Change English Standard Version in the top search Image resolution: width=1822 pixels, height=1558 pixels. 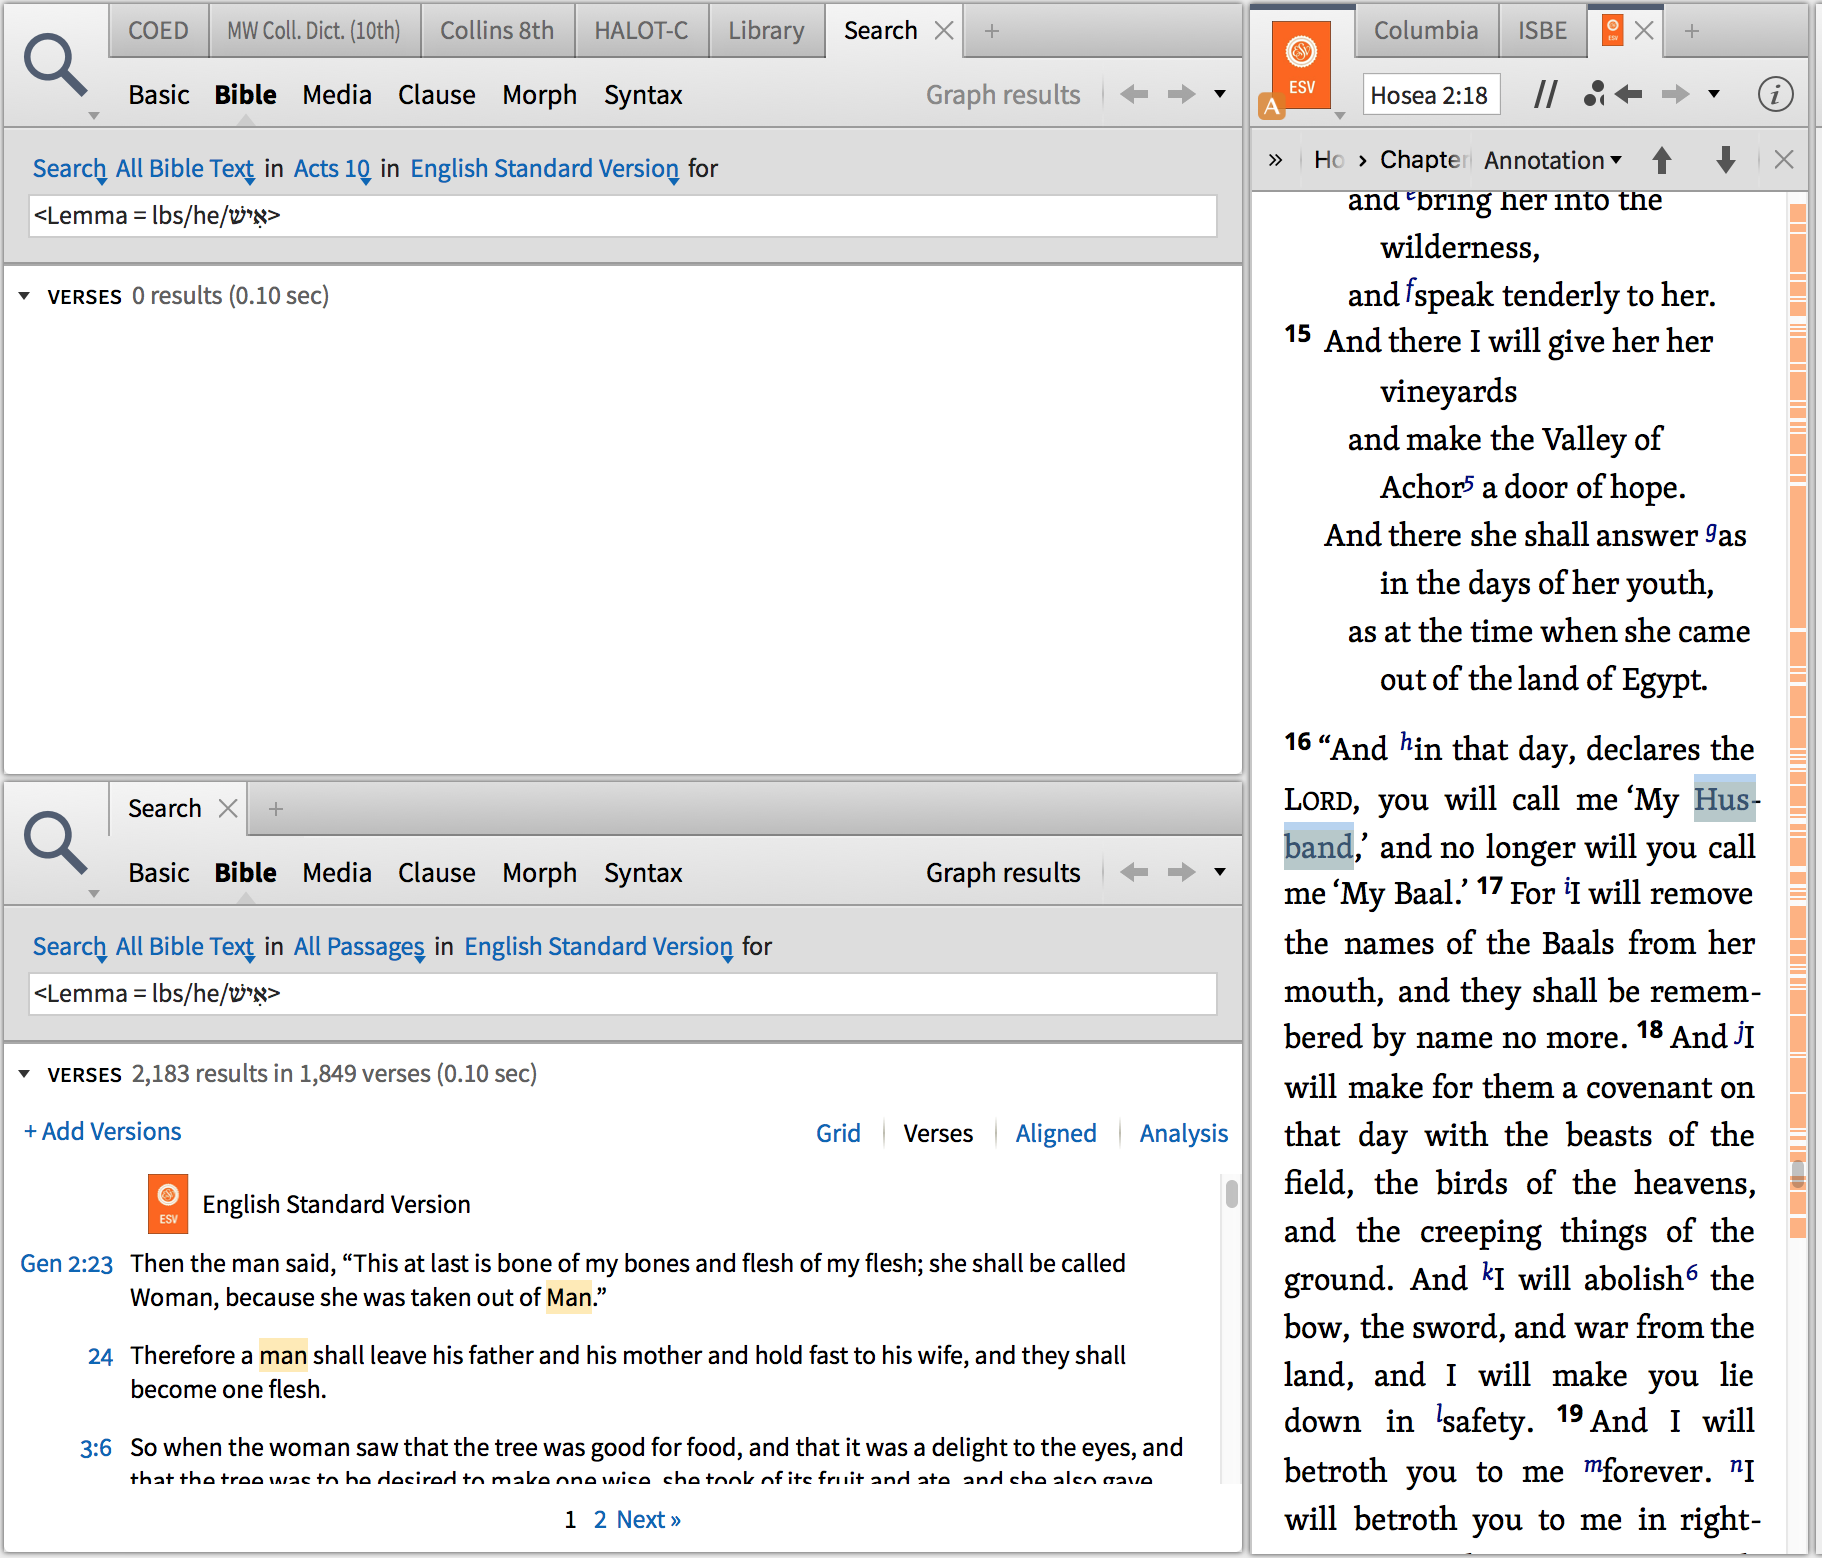[545, 169]
